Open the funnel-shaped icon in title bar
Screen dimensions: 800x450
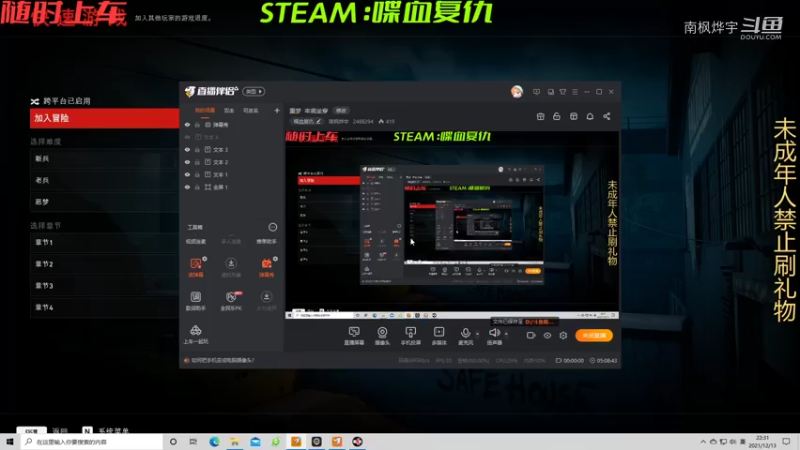coord(563,92)
